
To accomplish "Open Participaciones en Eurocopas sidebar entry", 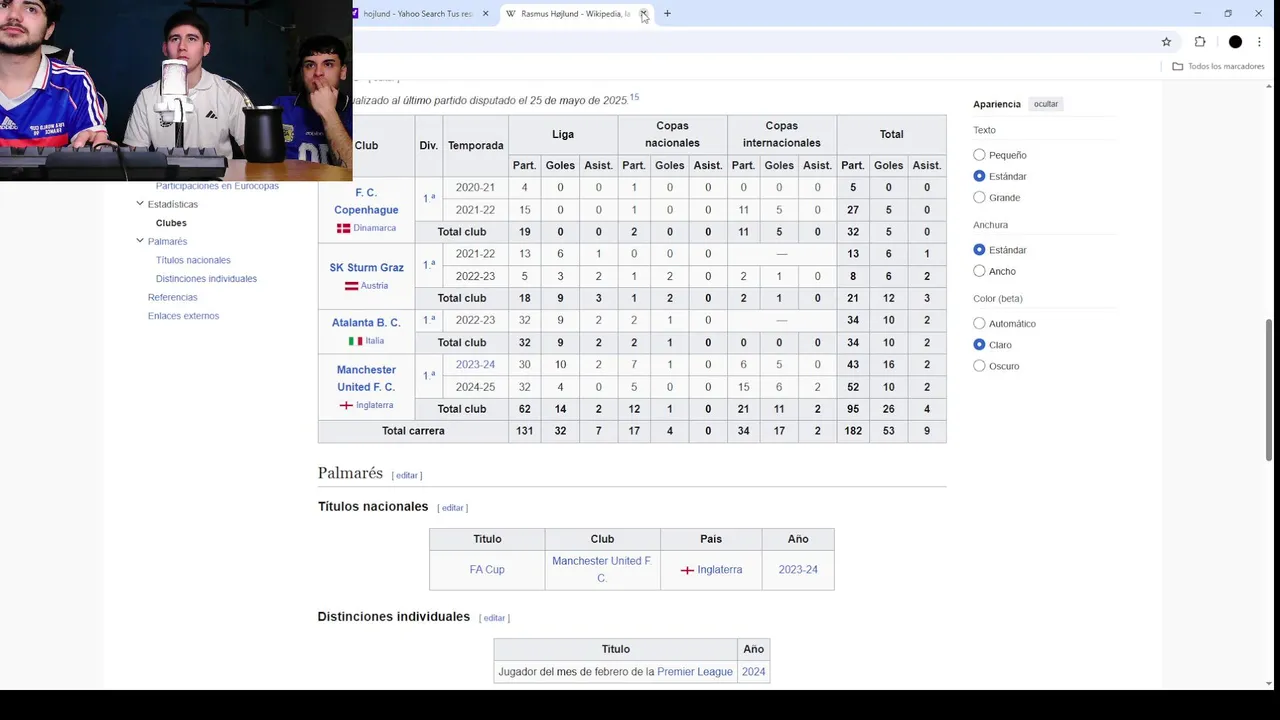I will (217, 186).
